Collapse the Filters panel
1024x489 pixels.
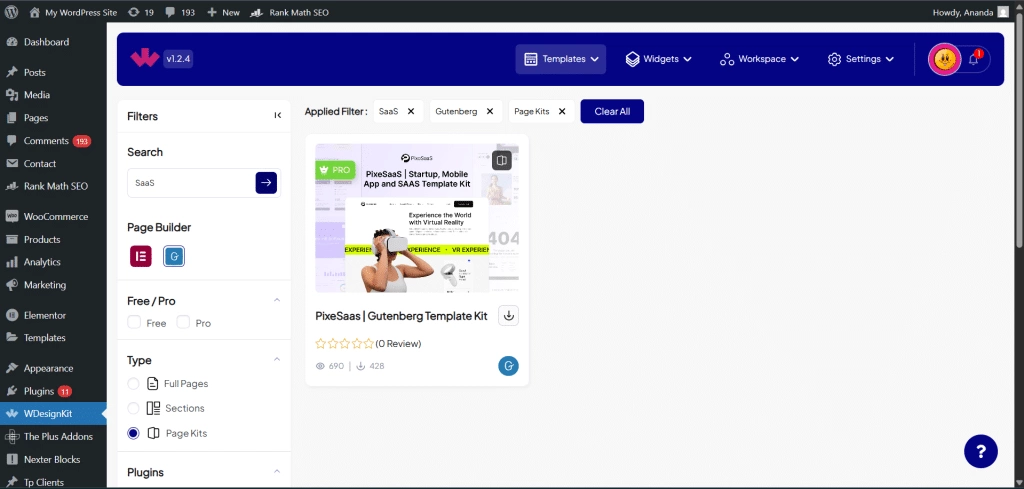pos(278,116)
